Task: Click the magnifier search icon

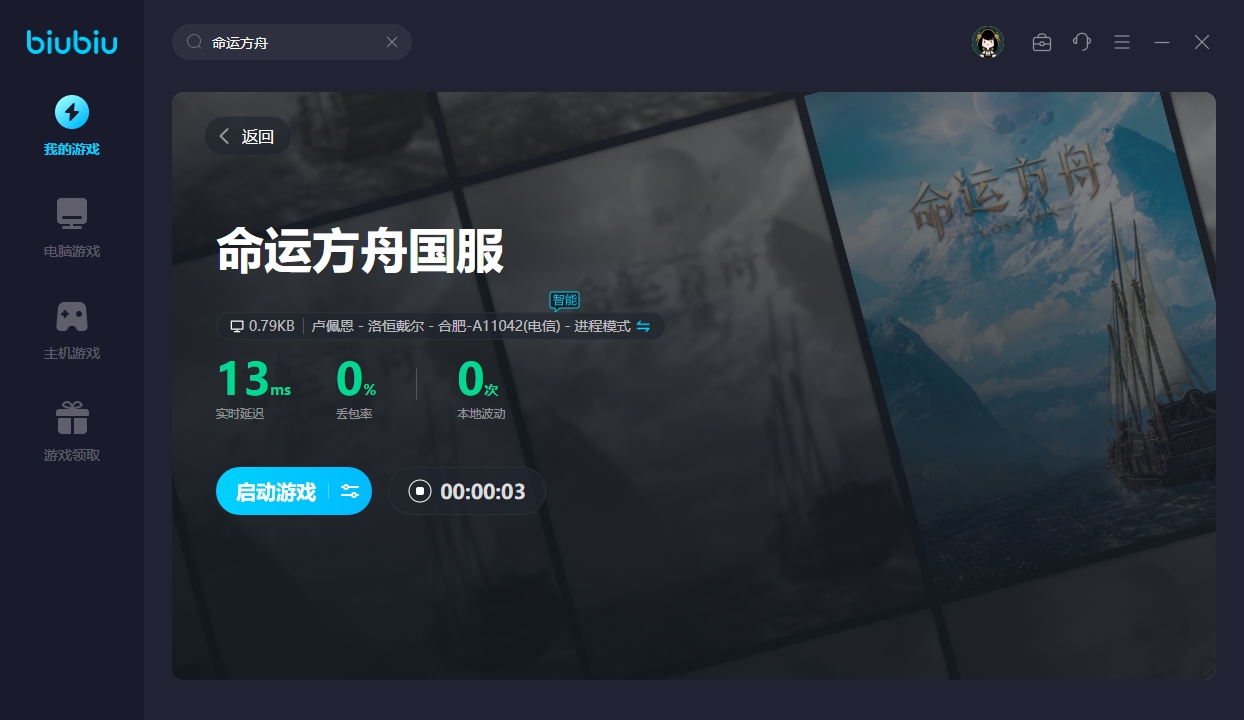Action: click(194, 42)
